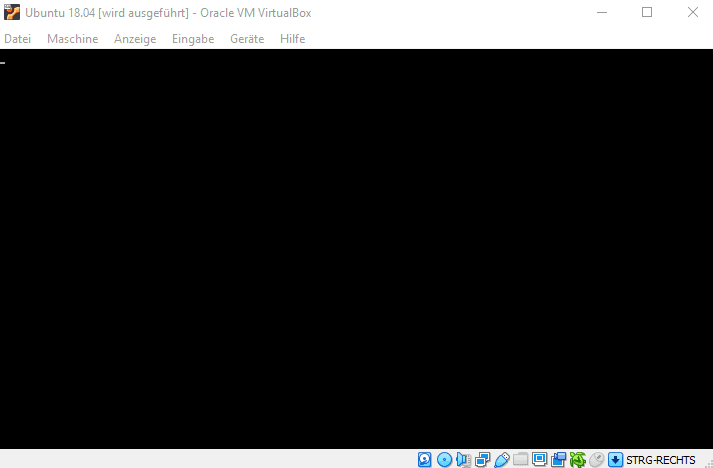Screen dimensions: 713x468
Task: Open the Eingabe menu
Action: 193,39
